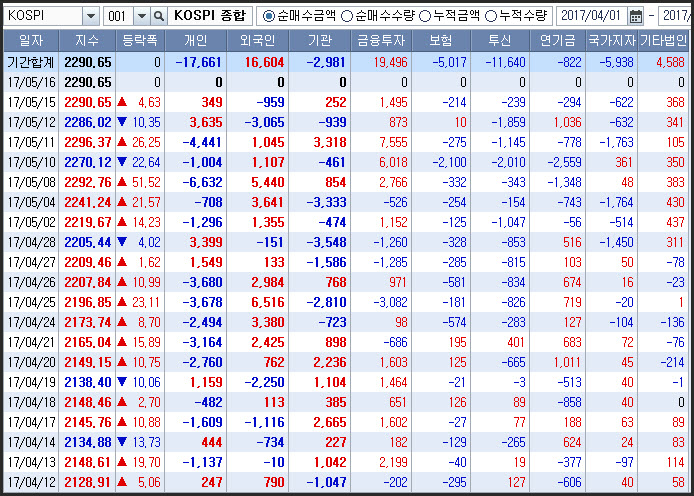Select the 기간합계 summary row label
Viewport: 694px width, 496px height.
click(x=31, y=62)
